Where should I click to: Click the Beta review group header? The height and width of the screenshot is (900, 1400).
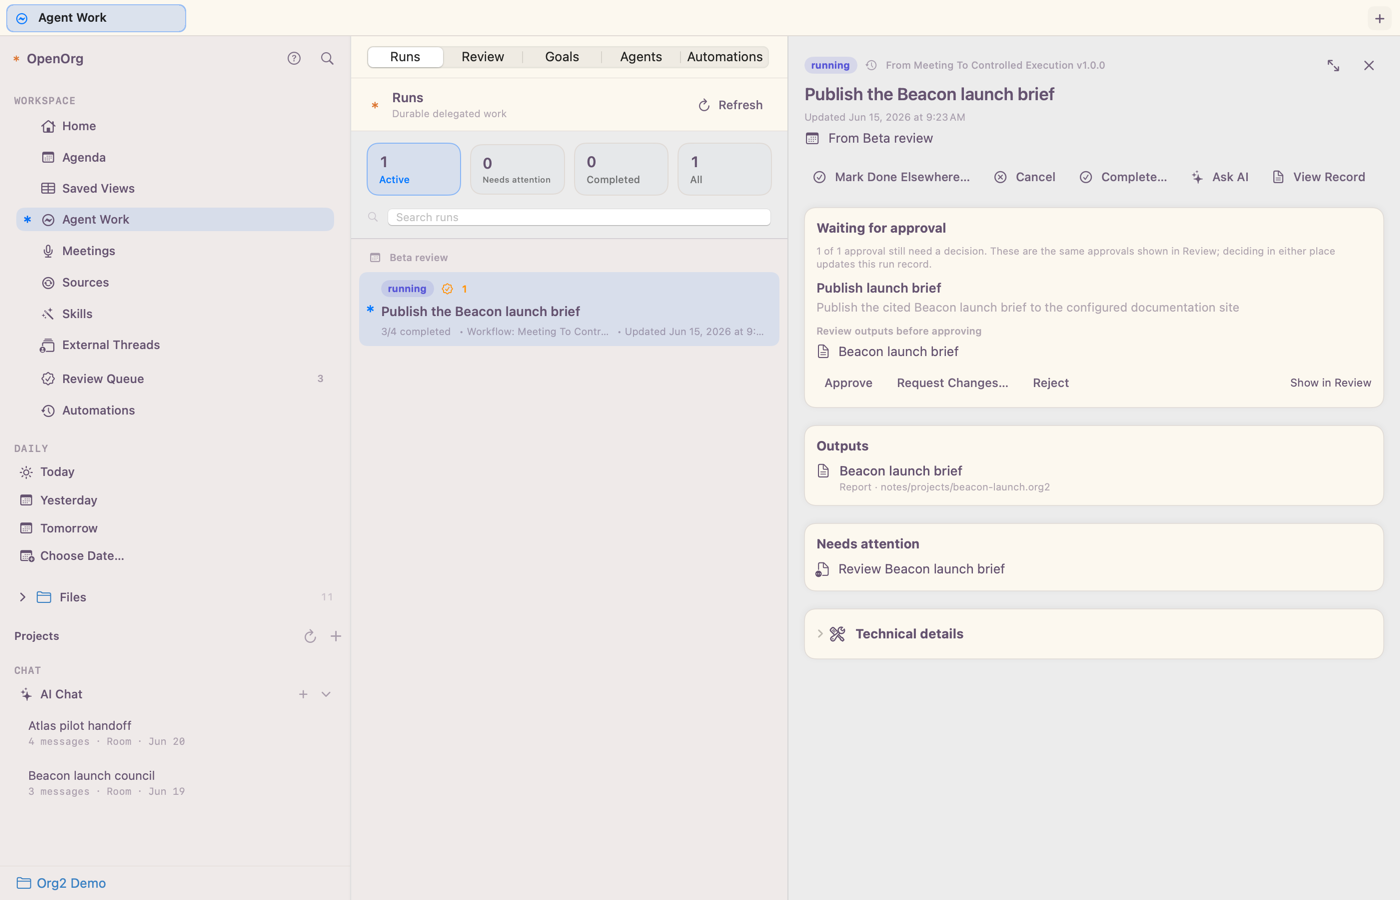click(x=410, y=257)
